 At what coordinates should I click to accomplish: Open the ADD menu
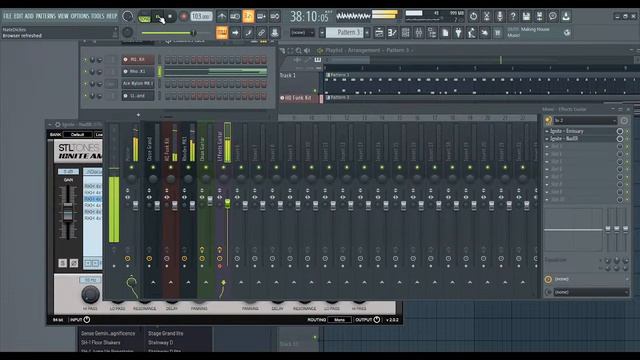tap(29, 16)
